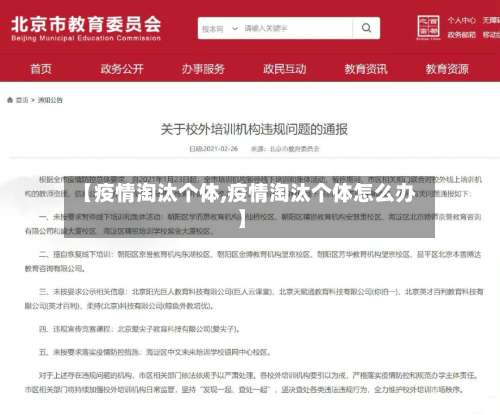Click closing paragraph starting 对于上述存在违规问题的机构
Image resolution: width=500 pixels, height=415 pixels.
tap(252, 382)
